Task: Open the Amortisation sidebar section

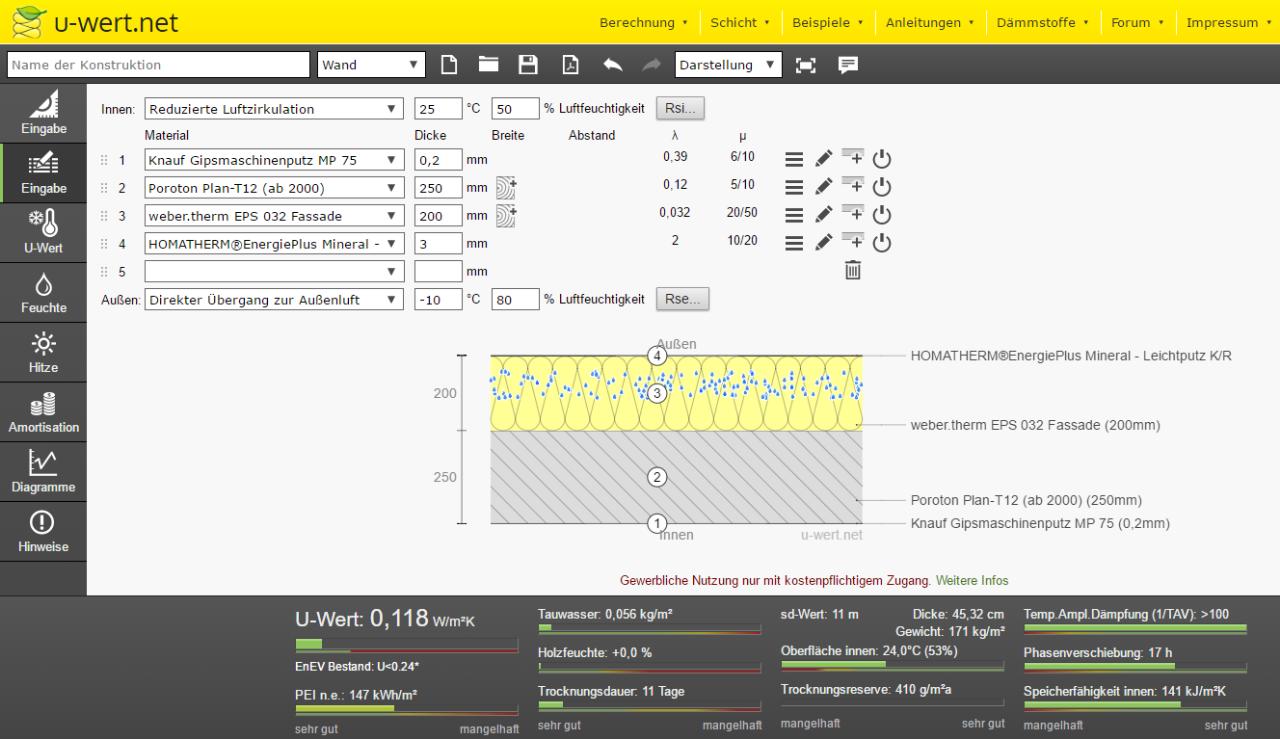Action: pyautogui.click(x=43, y=413)
